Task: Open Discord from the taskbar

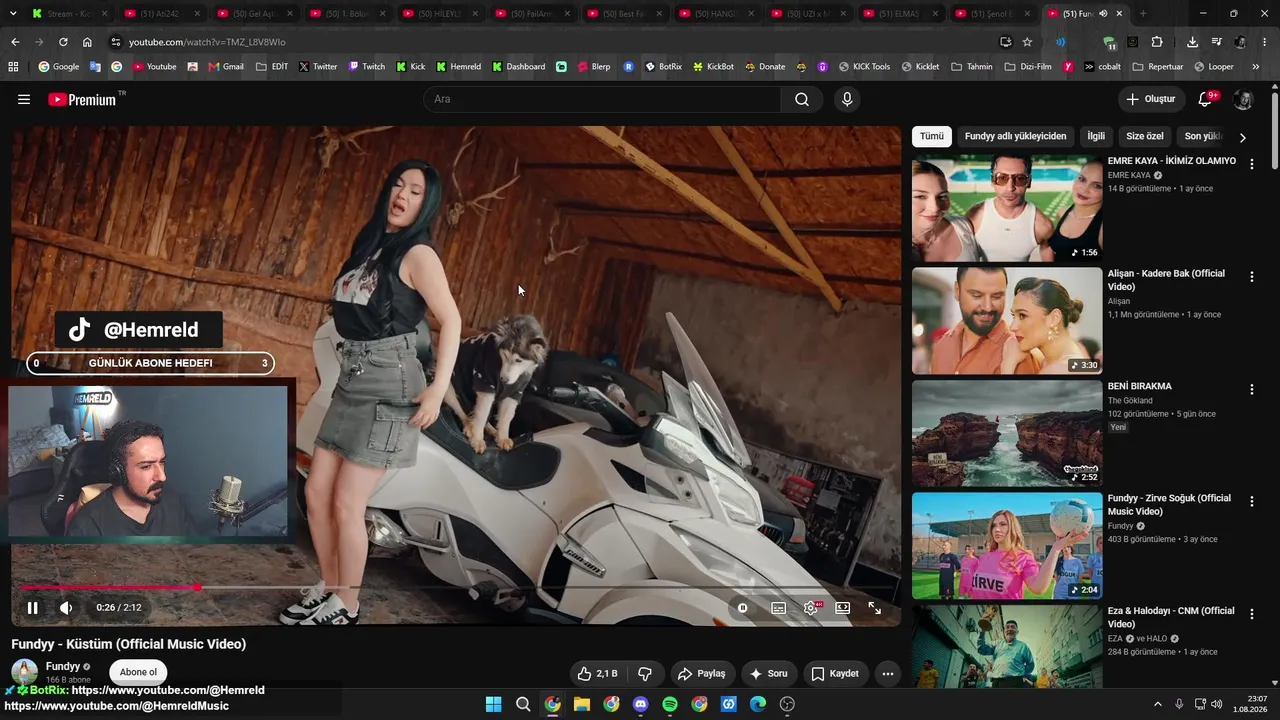Action: point(640,704)
